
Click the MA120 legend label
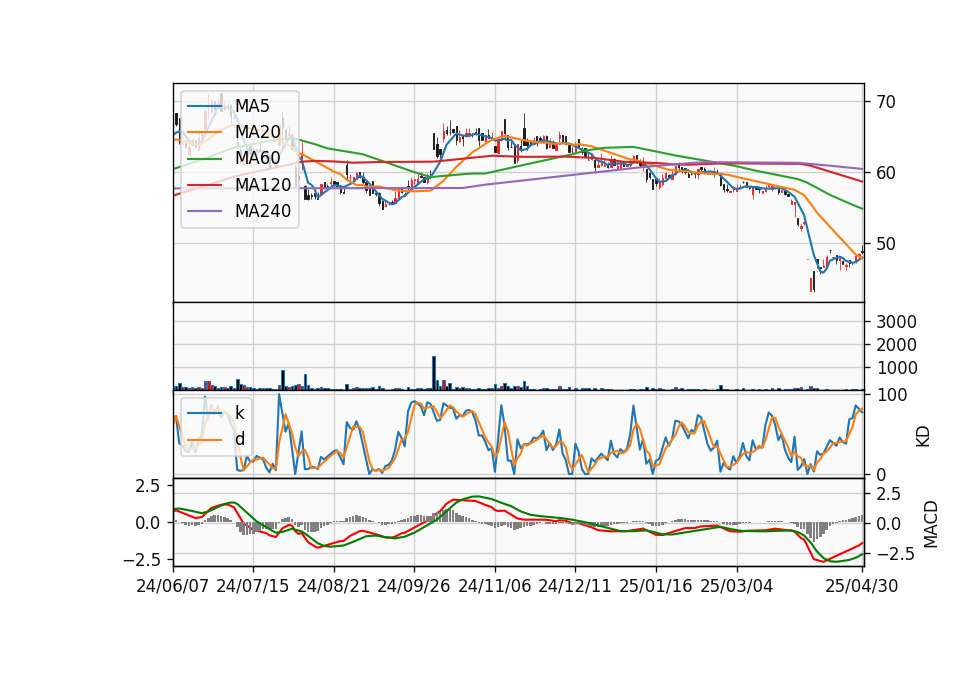coord(263,185)
